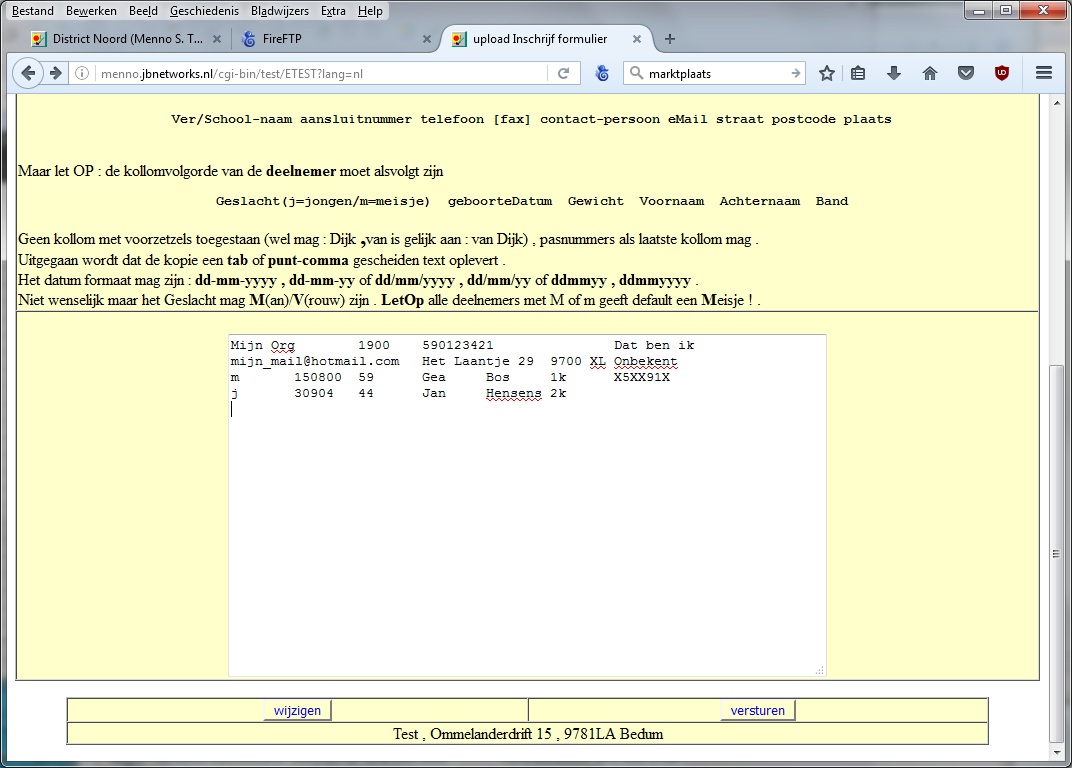Switch to the FireFTP tab
Image resolution: width=1072 pixels, height=768 pixels.
tap(330, 39)
